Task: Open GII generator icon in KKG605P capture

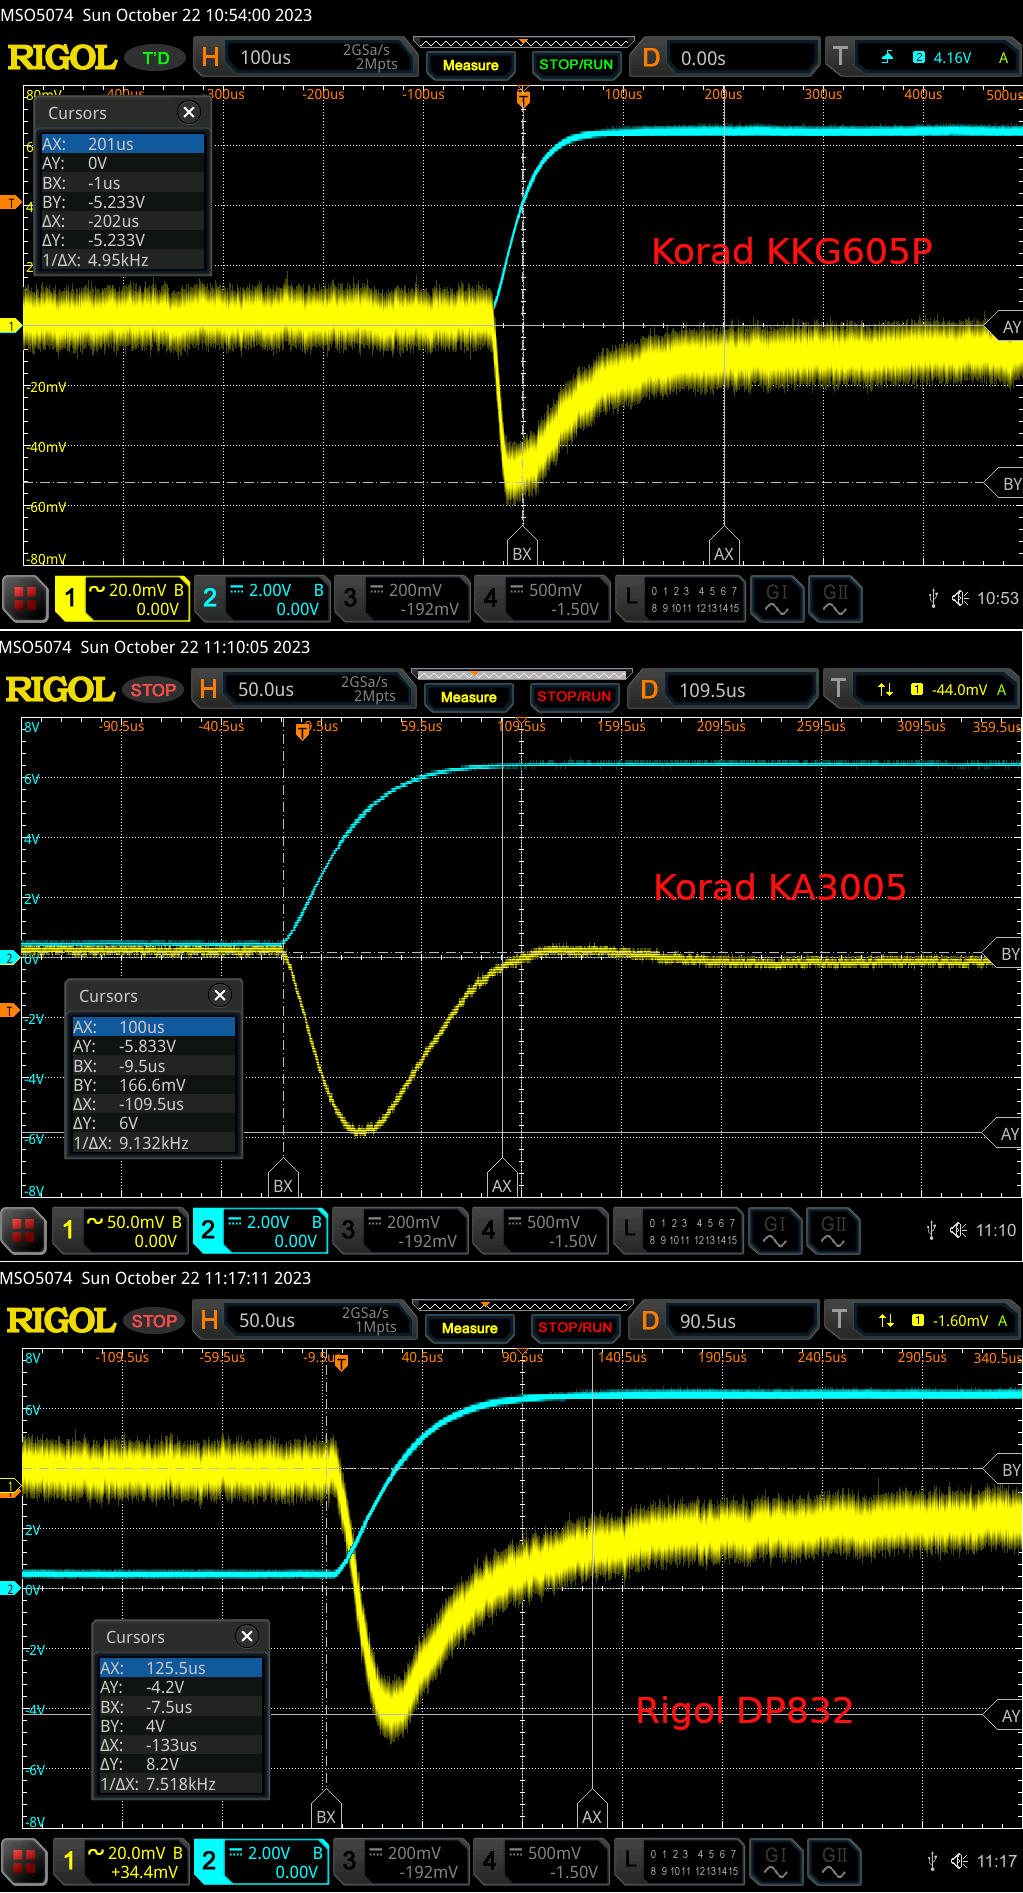Action: 835,598
